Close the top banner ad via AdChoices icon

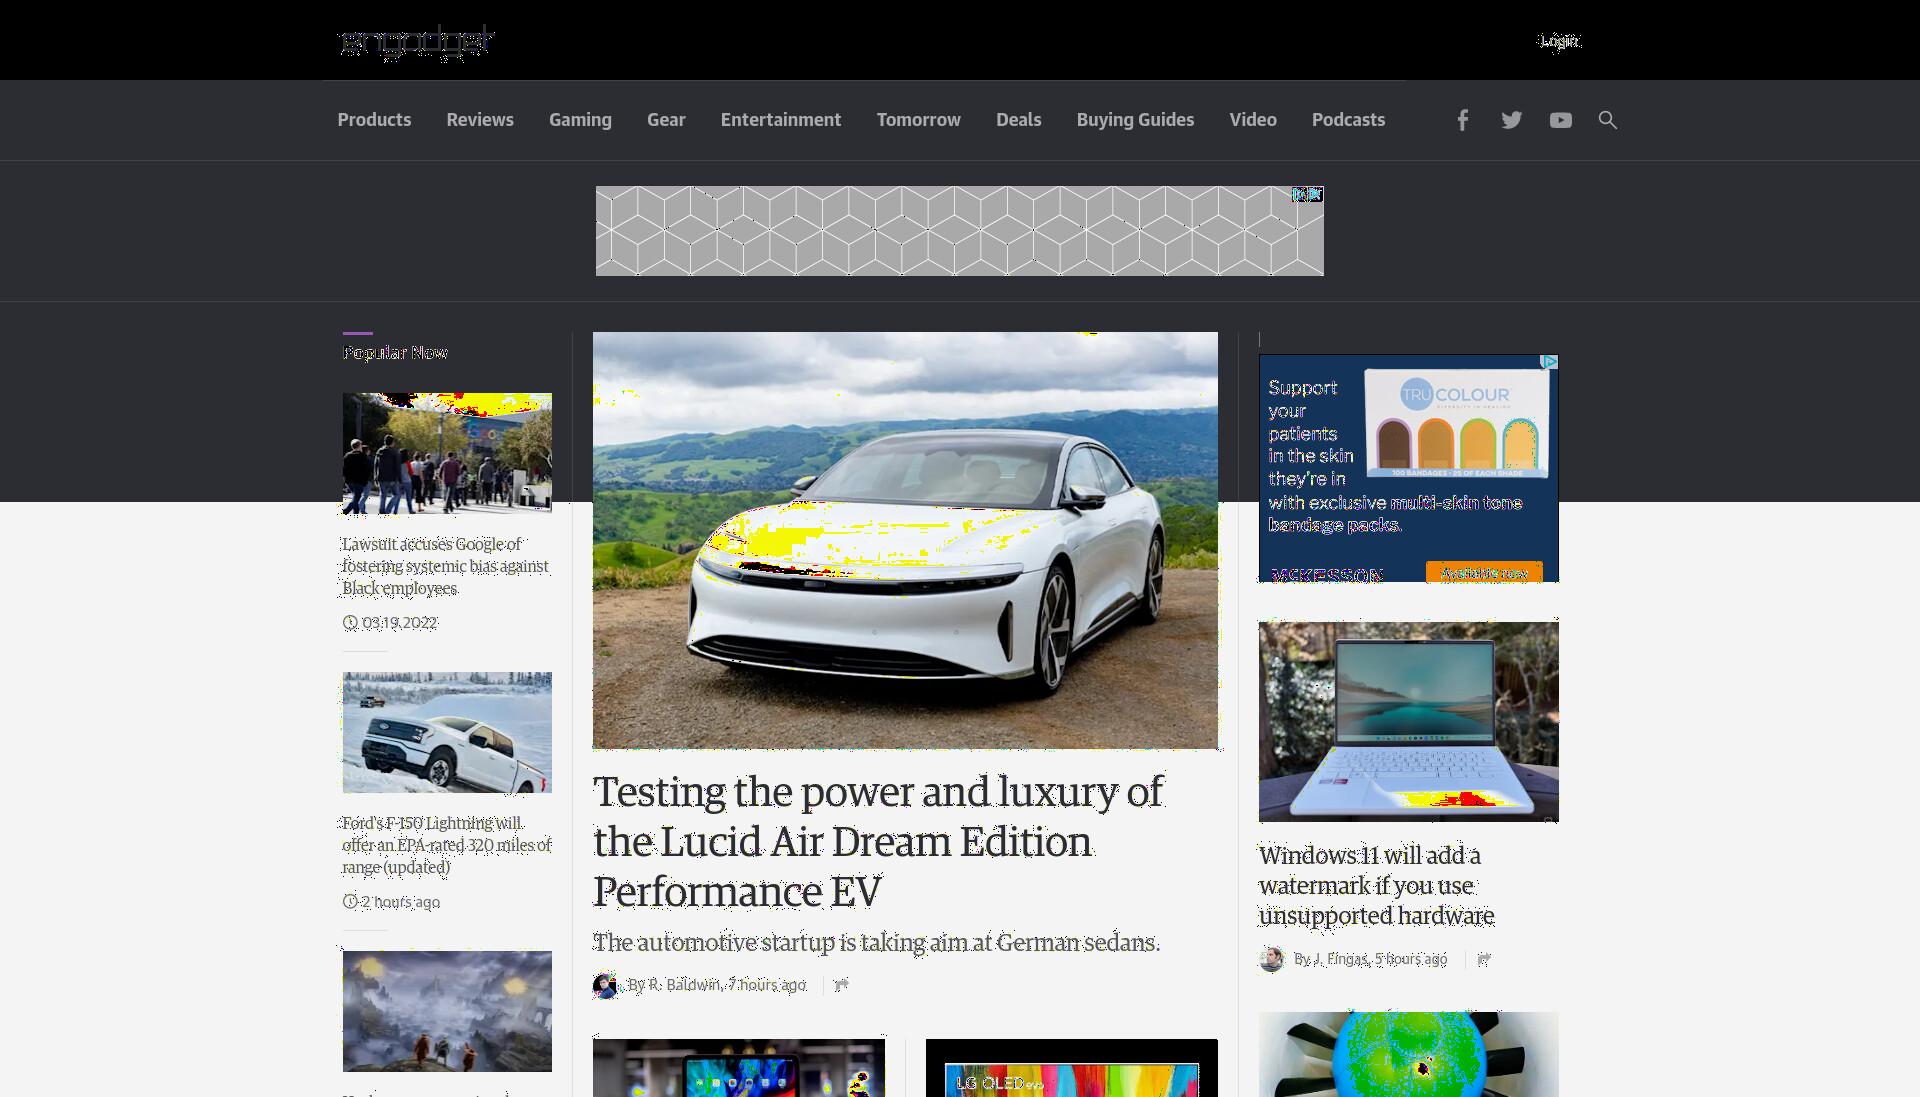[1308, 194]
